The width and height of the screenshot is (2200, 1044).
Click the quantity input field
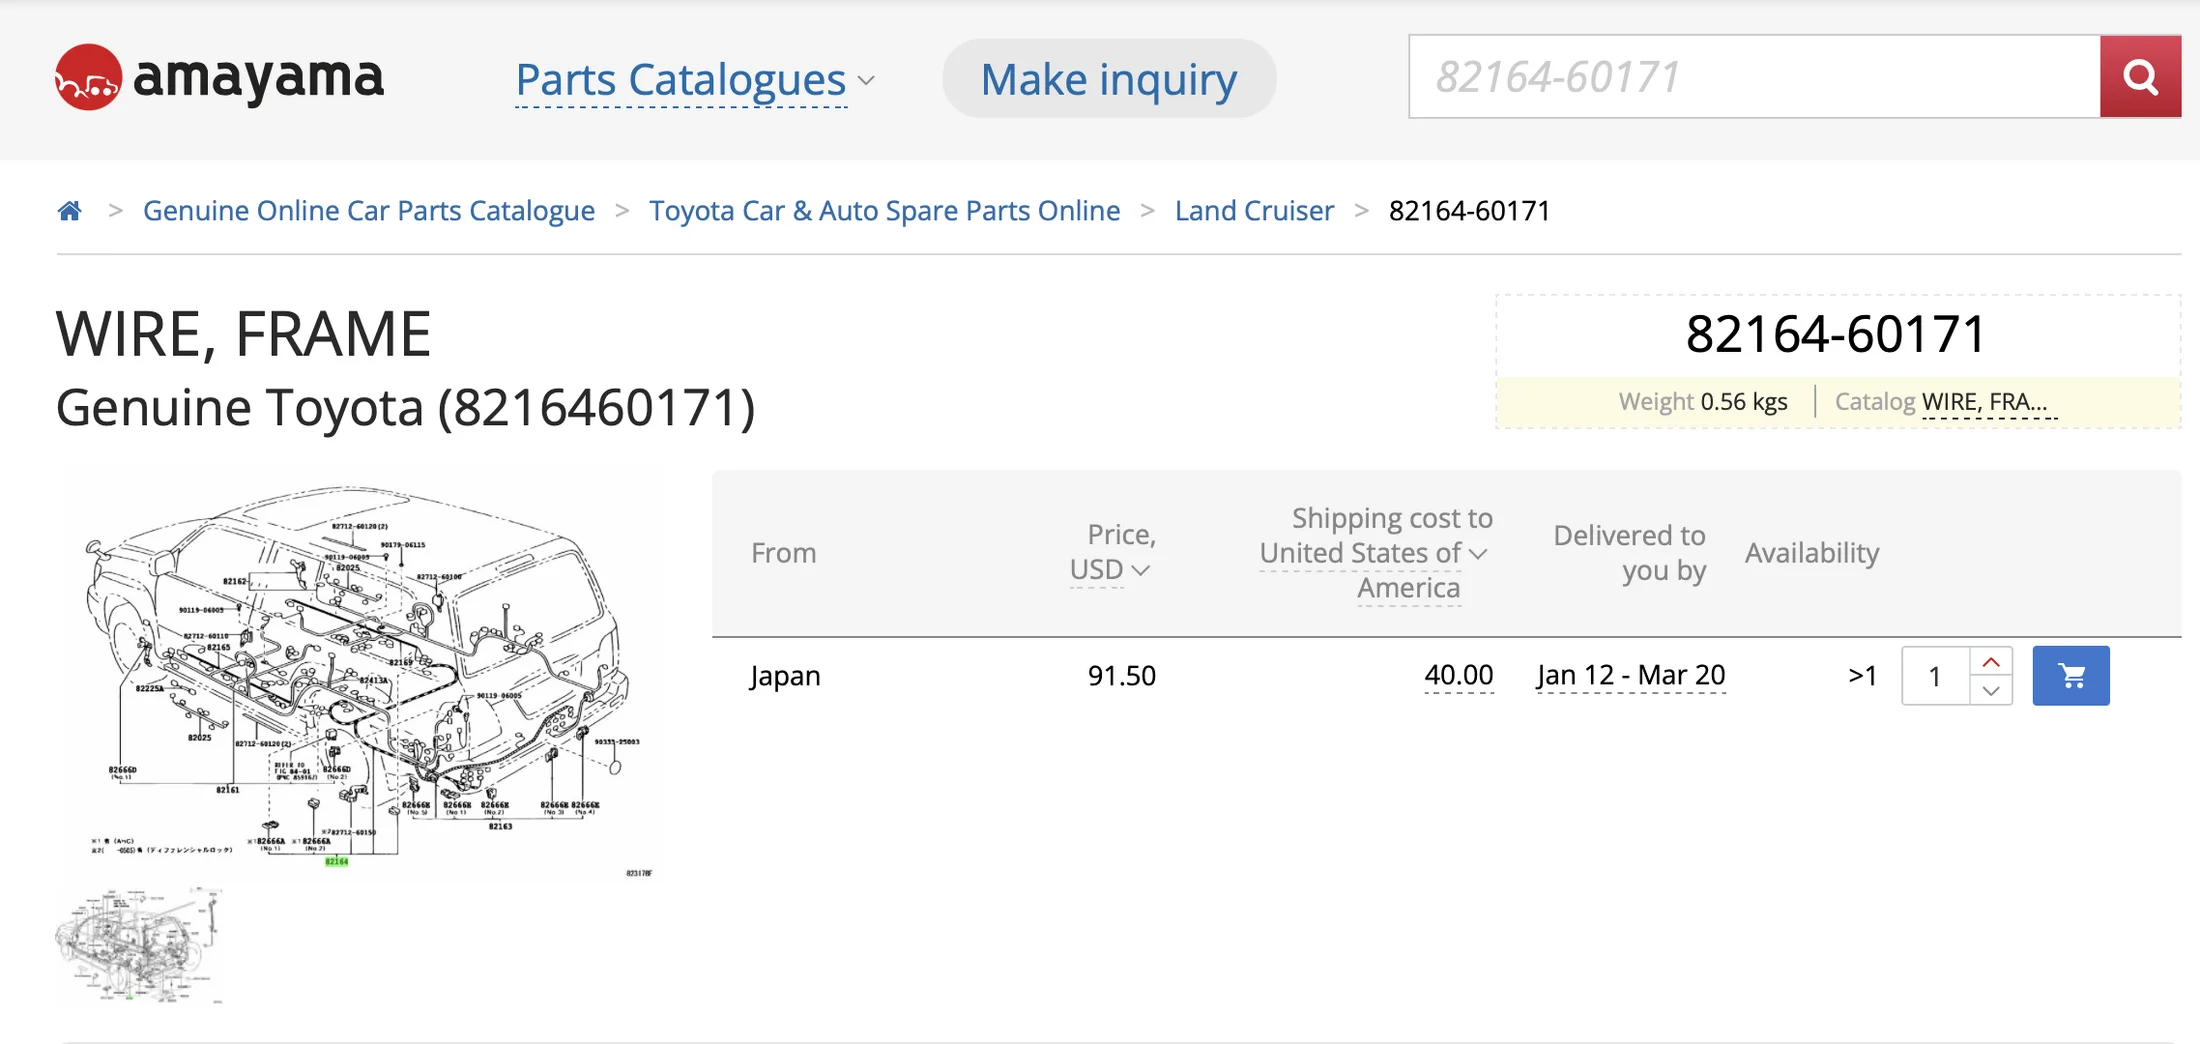point(1935,677)
